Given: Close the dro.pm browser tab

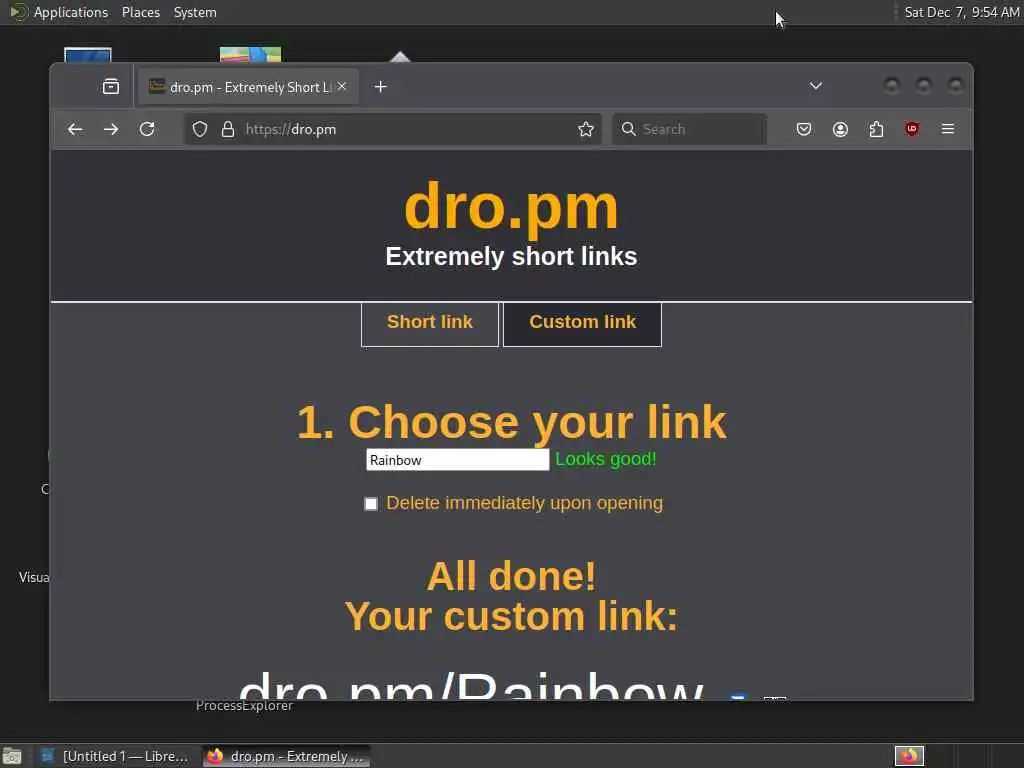Looking at the screenshot, I should pyautogui.click(x=342, y=86).
